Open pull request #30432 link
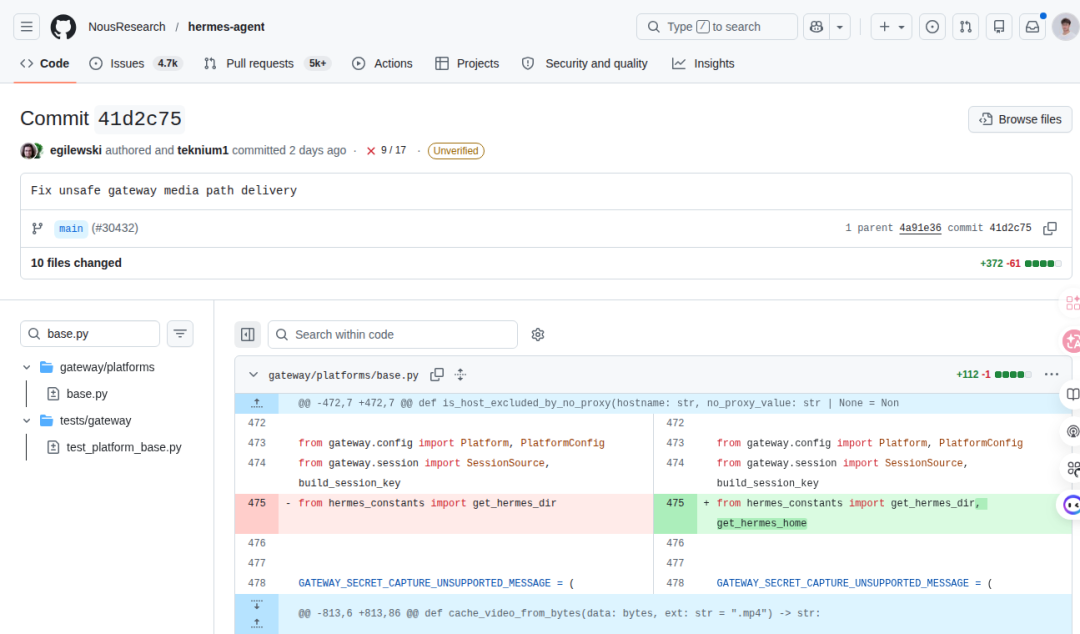The image size is (1080, 634). (x=115, y=228)
